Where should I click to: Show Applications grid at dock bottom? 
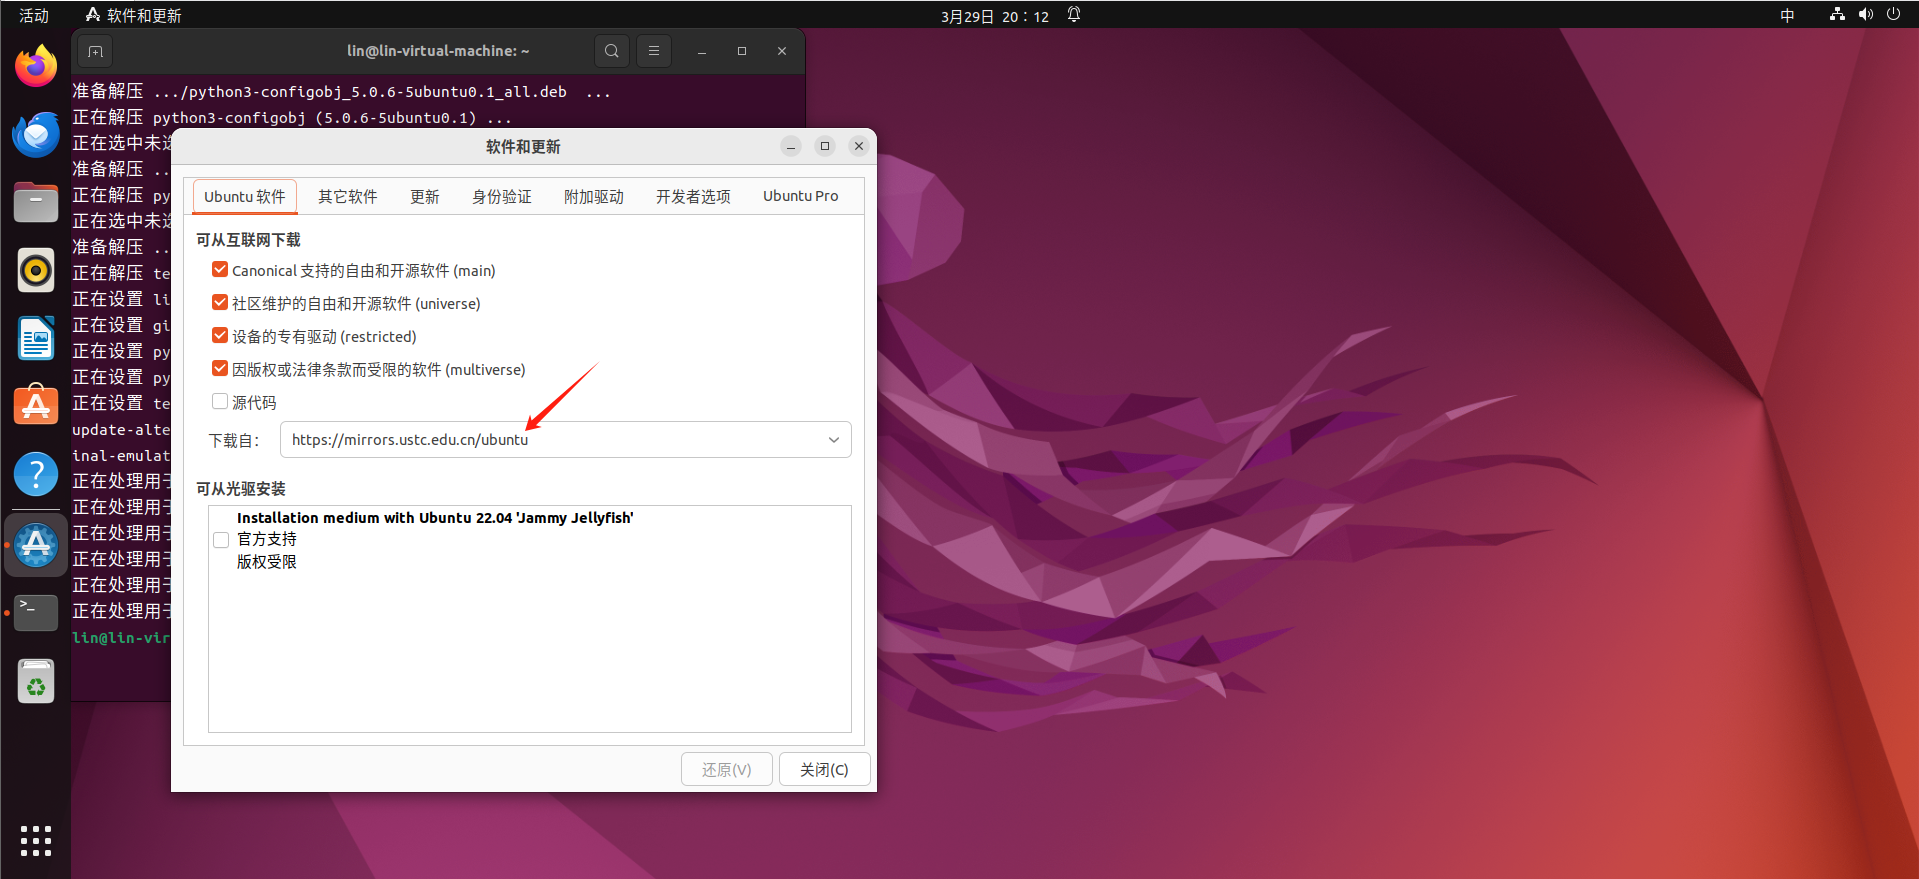point(36,841)
